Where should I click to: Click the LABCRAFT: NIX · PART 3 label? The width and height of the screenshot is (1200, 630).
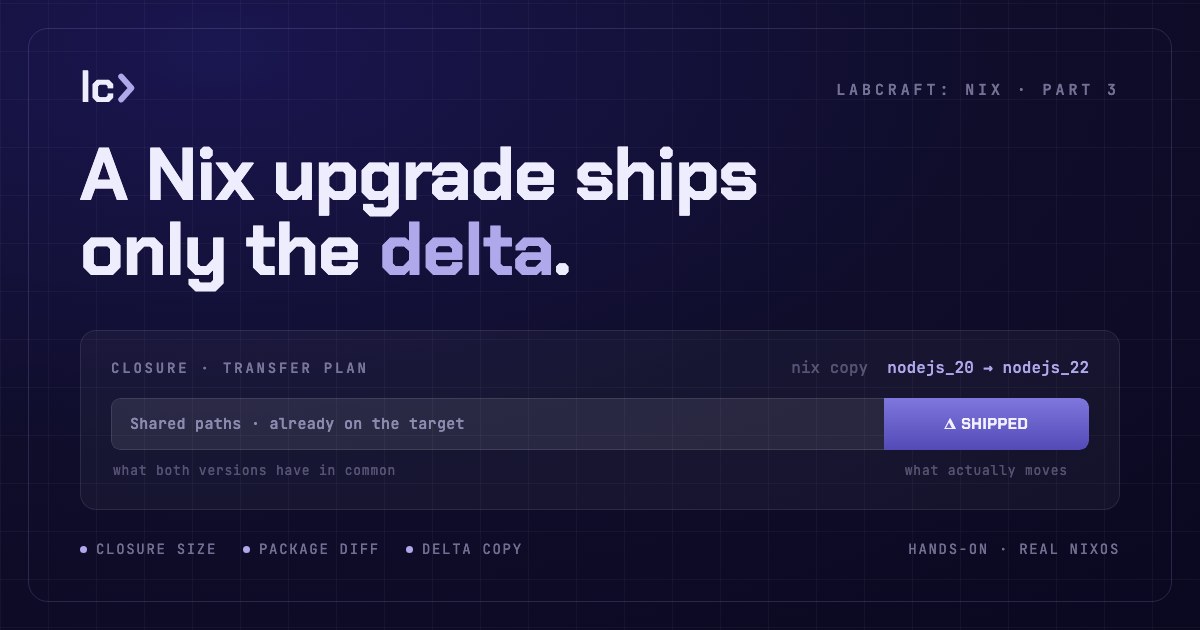(977, 90)
